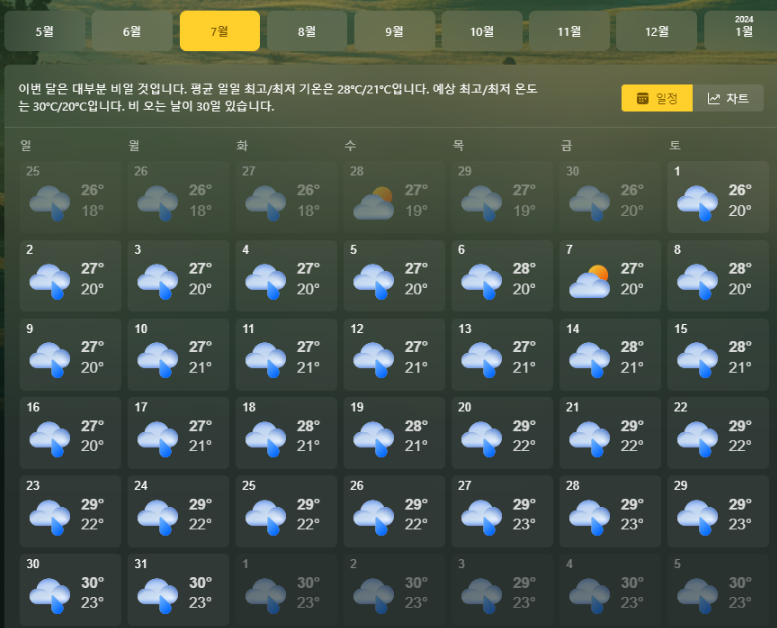The height and width of the screenshot is (628, 777).
Task: Click rain cloud icon for July 12
Action: point(374,359)
